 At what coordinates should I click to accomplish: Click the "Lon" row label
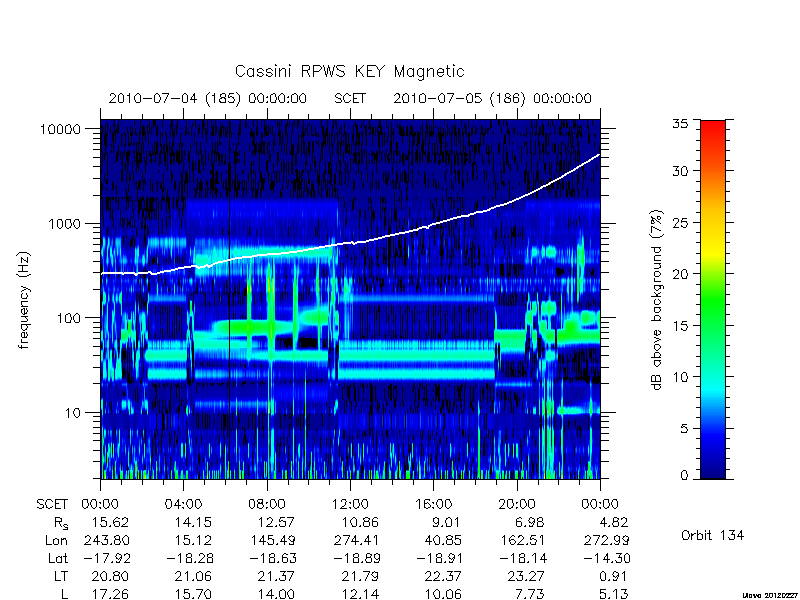coord(56,540)
